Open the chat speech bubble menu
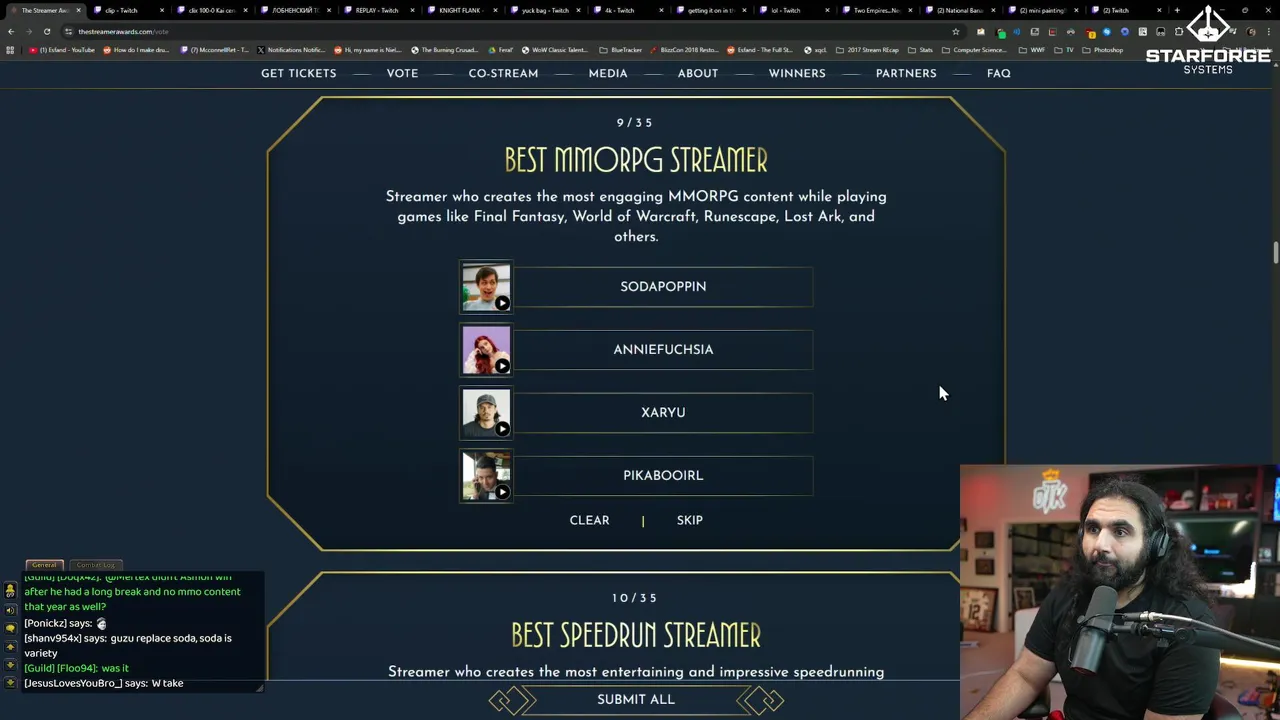This screenshot has height=720, width=1280. 10,628
